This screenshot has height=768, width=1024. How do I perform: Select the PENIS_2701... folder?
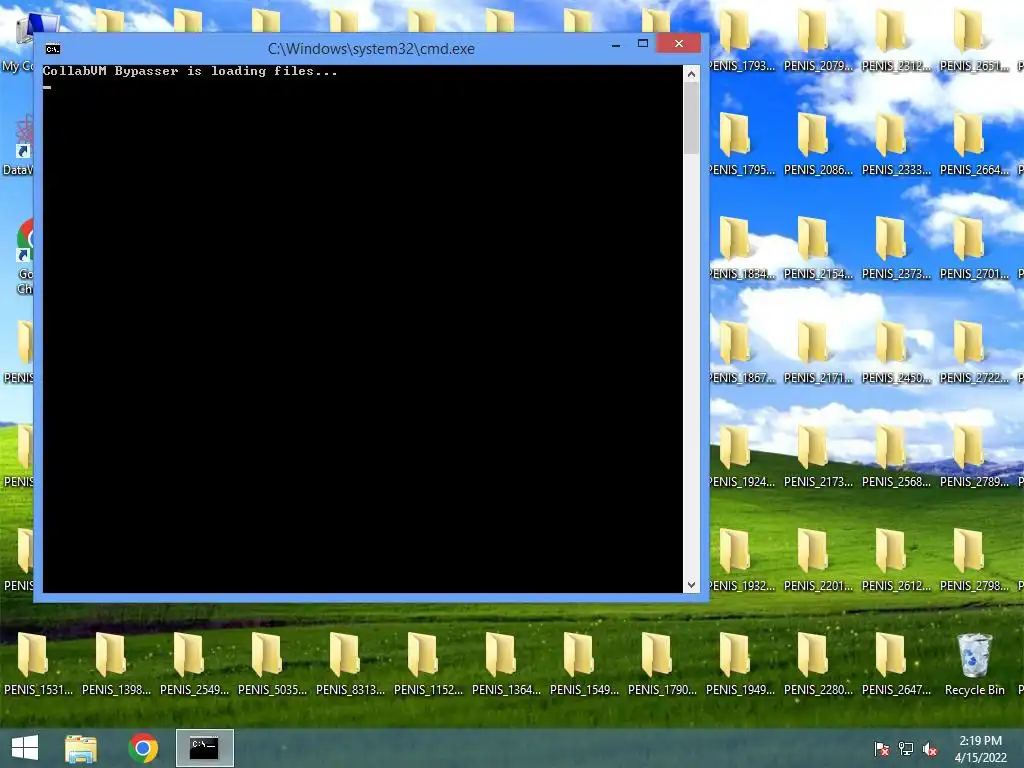point(974,248)
